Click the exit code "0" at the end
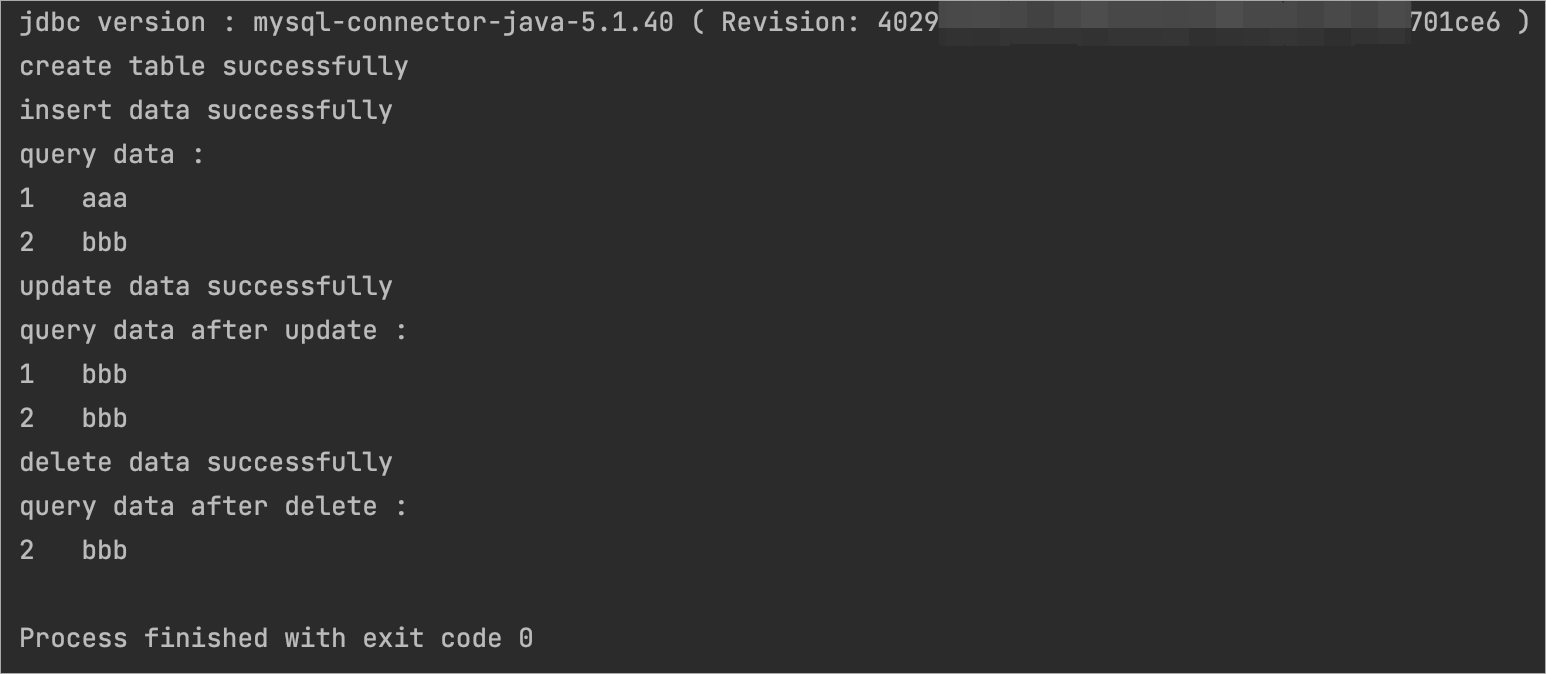Screen dimensions: 1546x674 tap(526, 638)
